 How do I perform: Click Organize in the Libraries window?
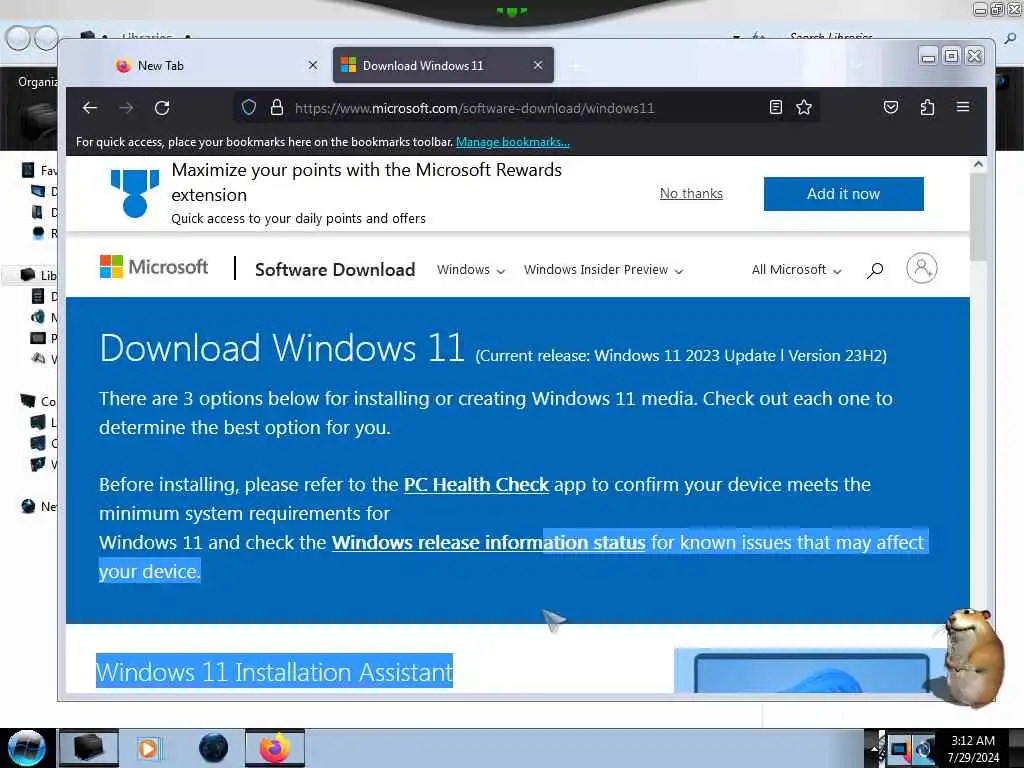(38, 82)
